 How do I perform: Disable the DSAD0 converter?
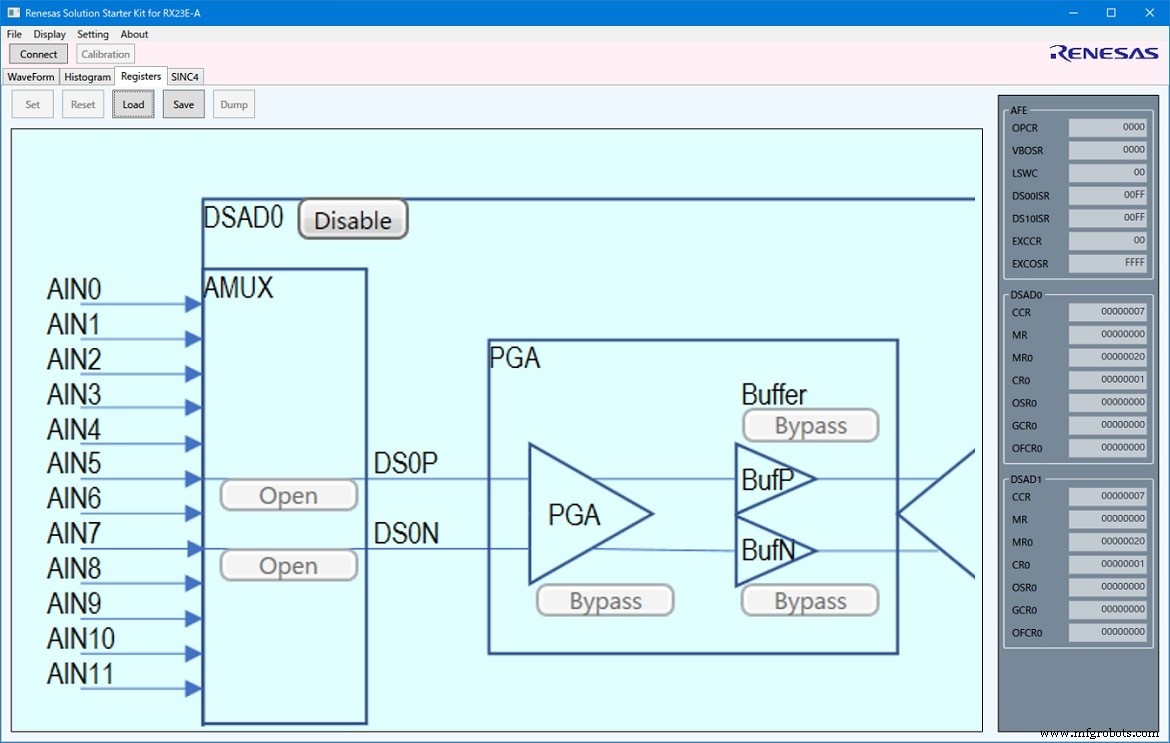[352, 219]
